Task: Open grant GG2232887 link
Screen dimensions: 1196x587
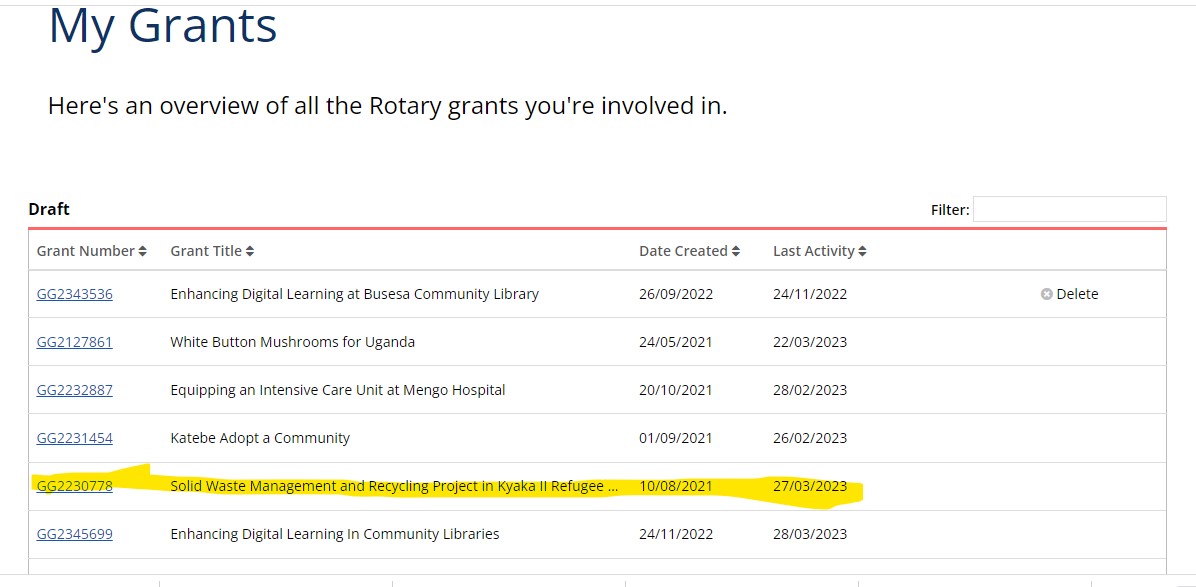Action: click(x=75, y=390)
